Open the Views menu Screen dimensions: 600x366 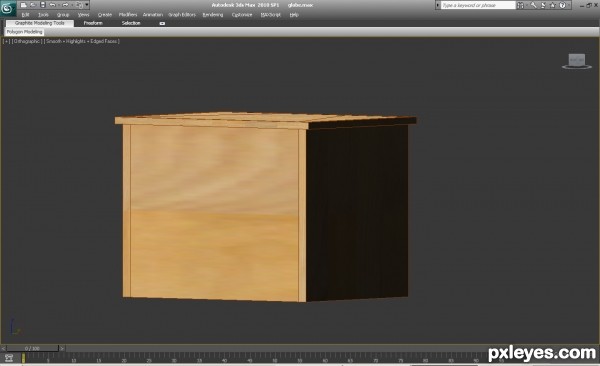(83, 15)
